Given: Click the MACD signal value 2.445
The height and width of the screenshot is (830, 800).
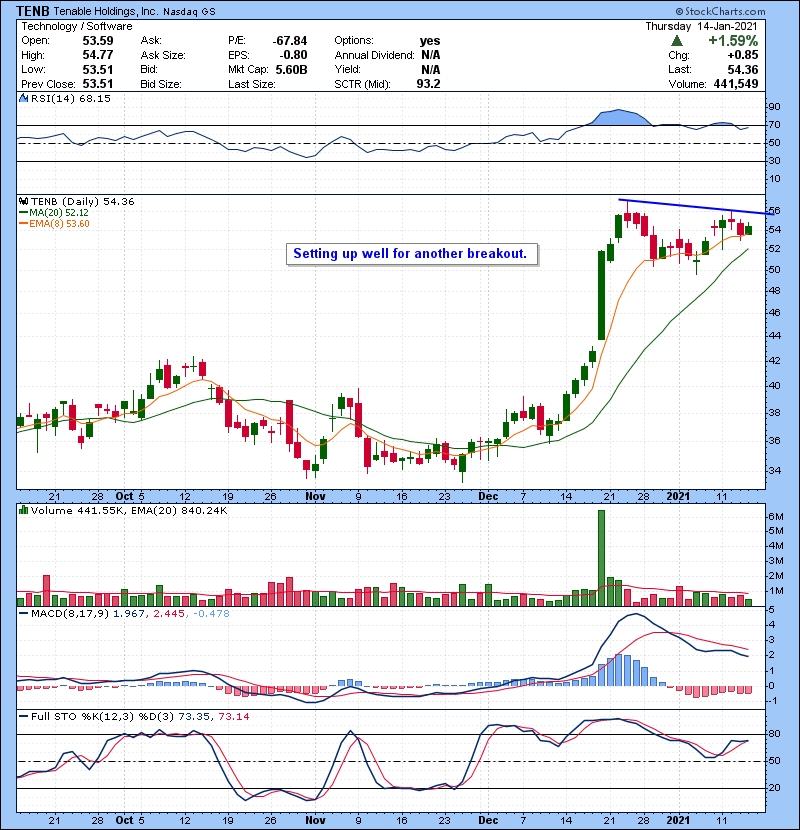Looking at the screenshot, I should [169, 613].
